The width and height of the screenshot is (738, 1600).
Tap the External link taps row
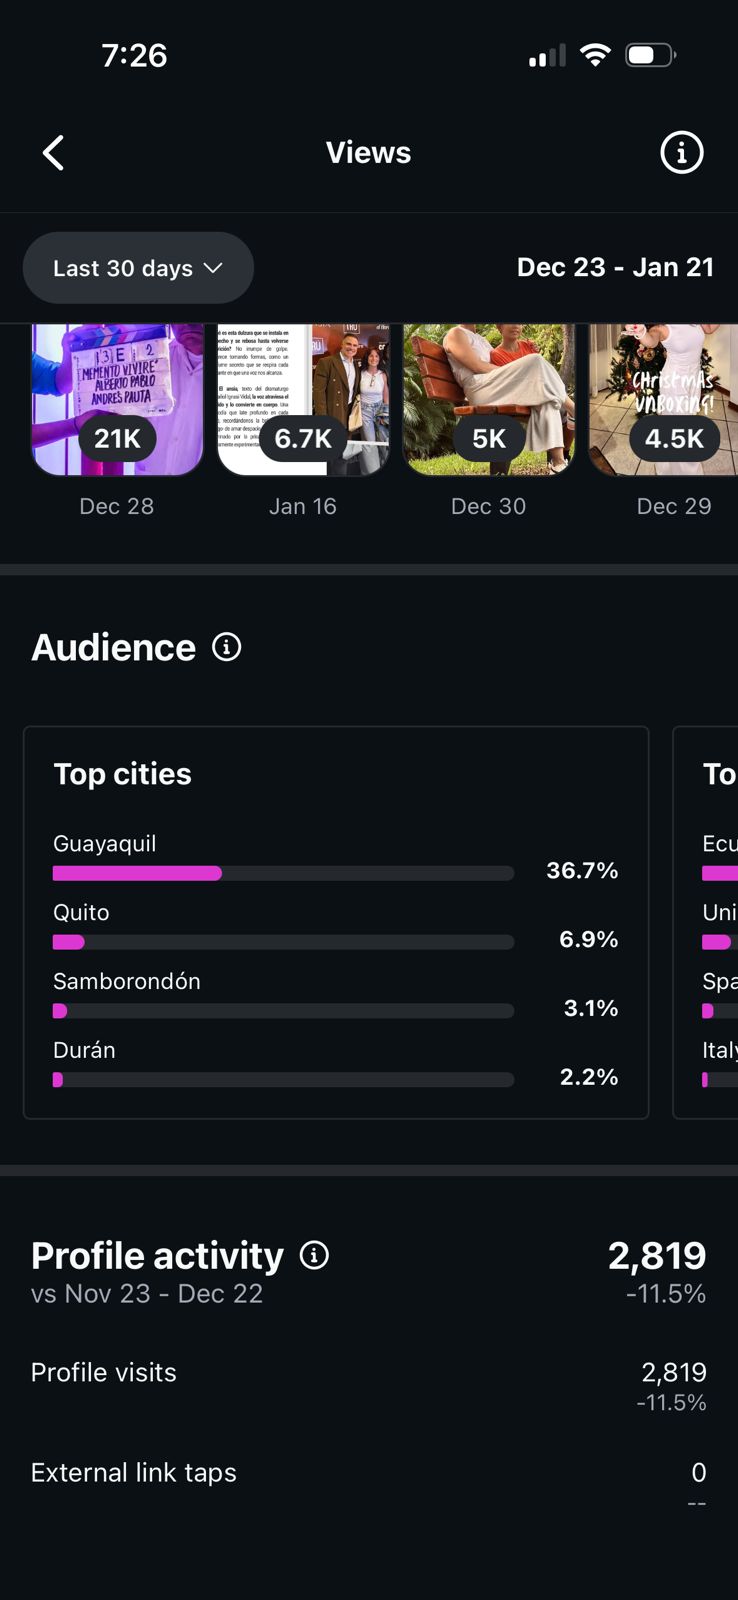click(368, 1473)
